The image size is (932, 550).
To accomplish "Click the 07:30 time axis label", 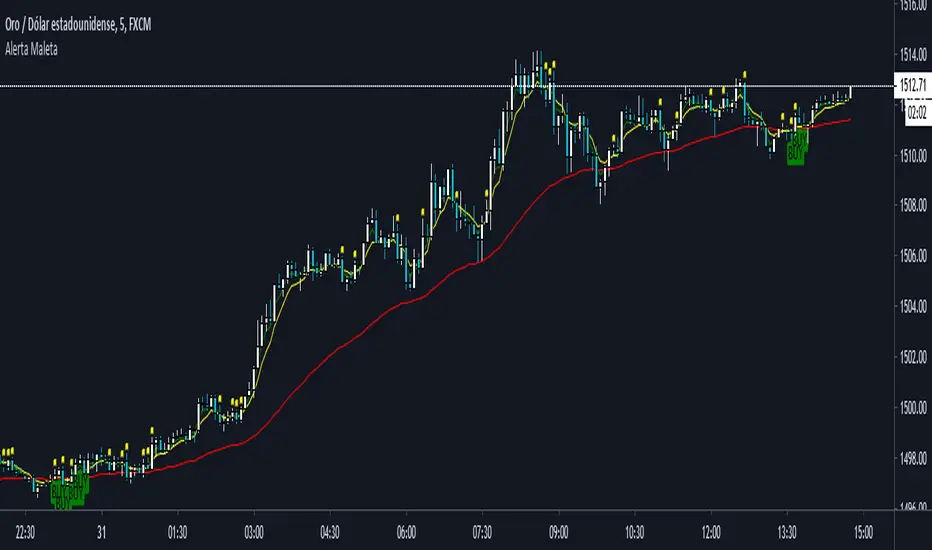I will [x=482, y=531].
